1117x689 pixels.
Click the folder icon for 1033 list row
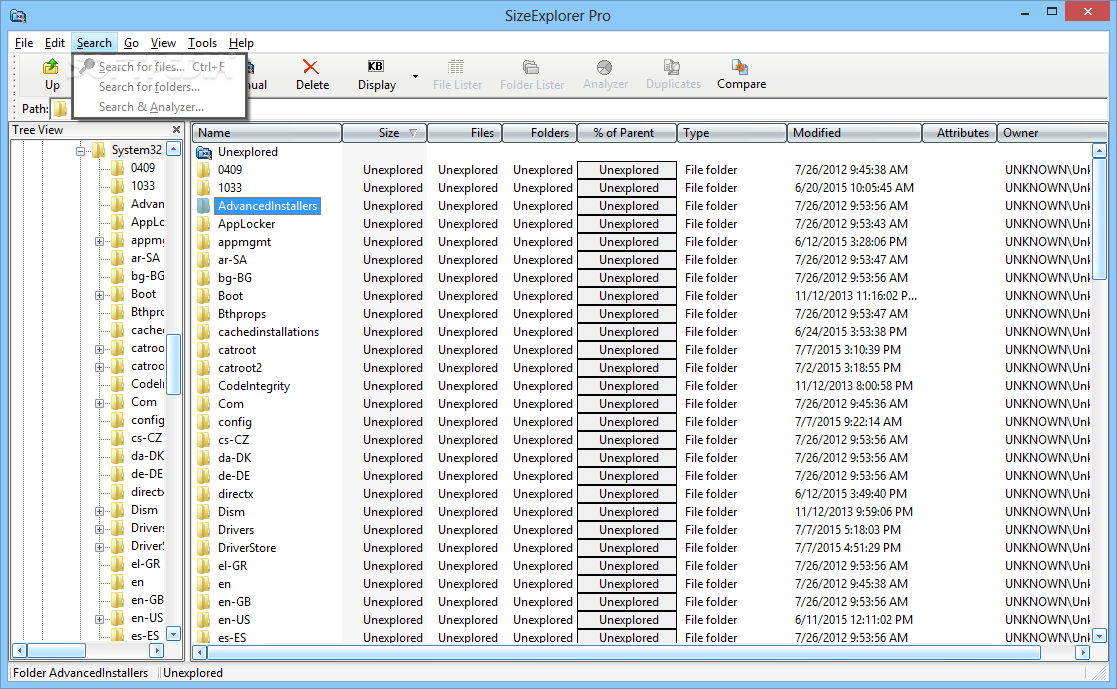[x=204, y=187]
